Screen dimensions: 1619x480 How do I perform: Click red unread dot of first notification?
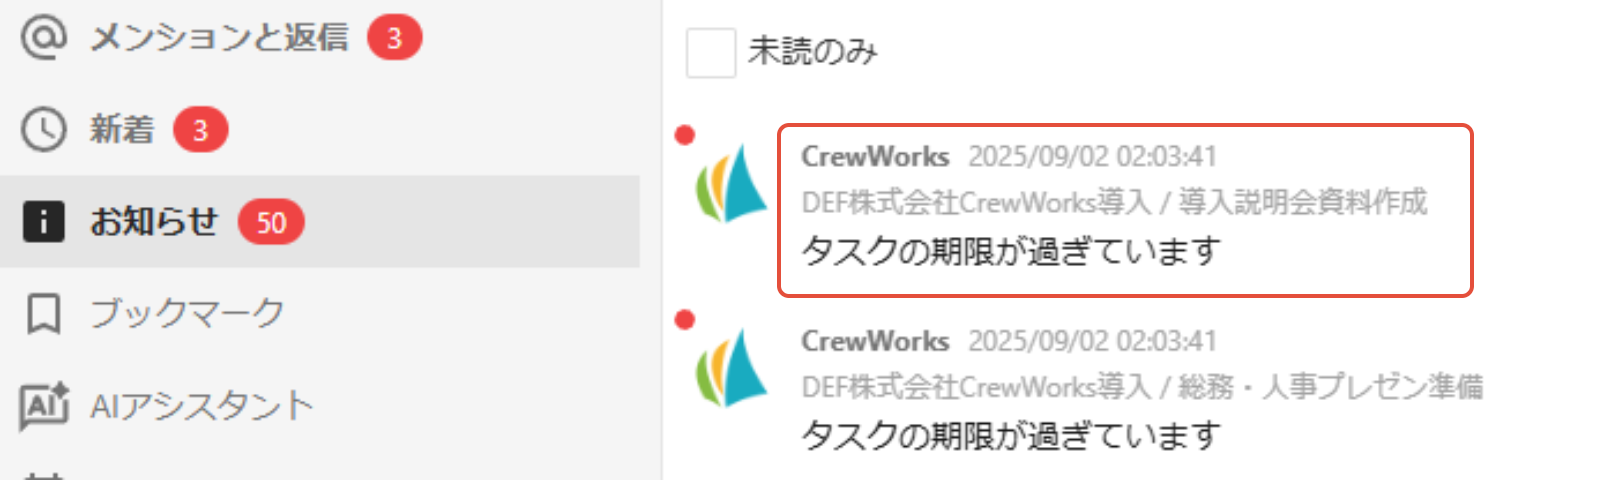pyautogui.click(x=685, y=135)
